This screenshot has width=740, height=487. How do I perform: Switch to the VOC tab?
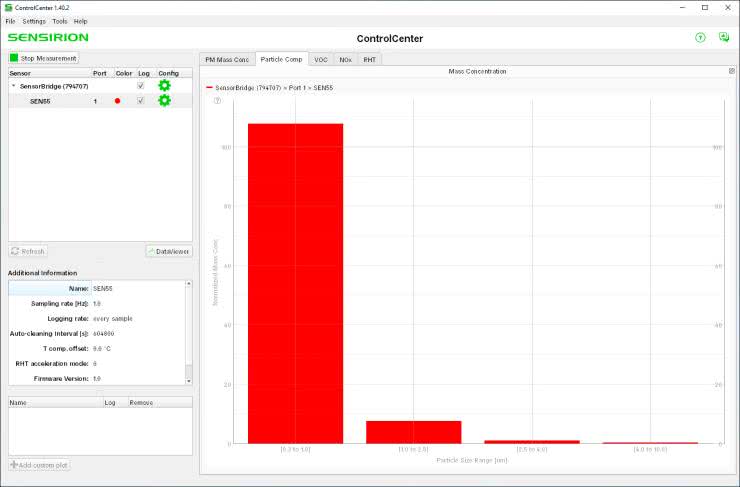tap(320, 60)
